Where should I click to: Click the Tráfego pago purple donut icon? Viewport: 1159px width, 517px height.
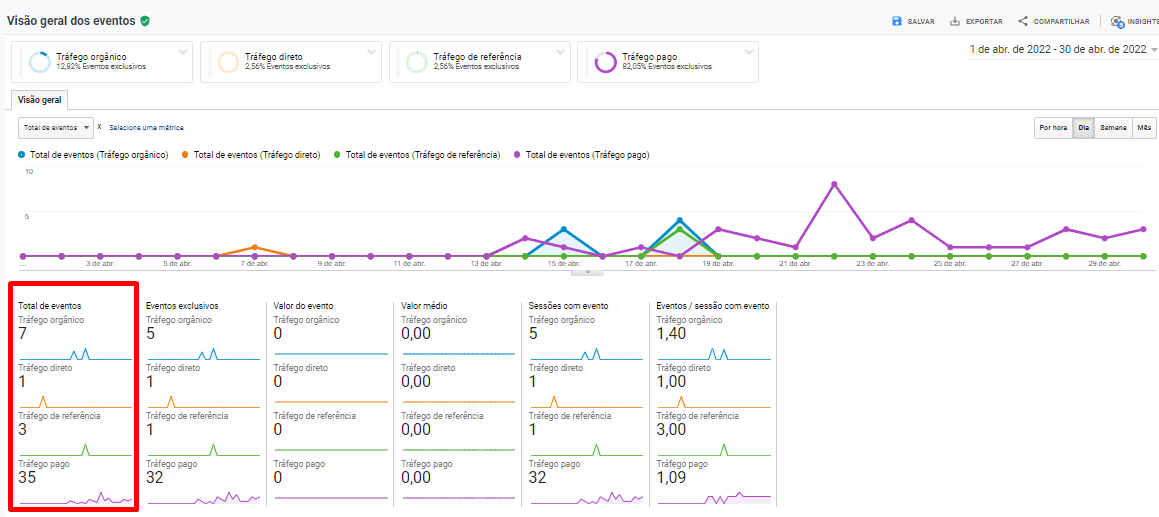pos(605,62)
